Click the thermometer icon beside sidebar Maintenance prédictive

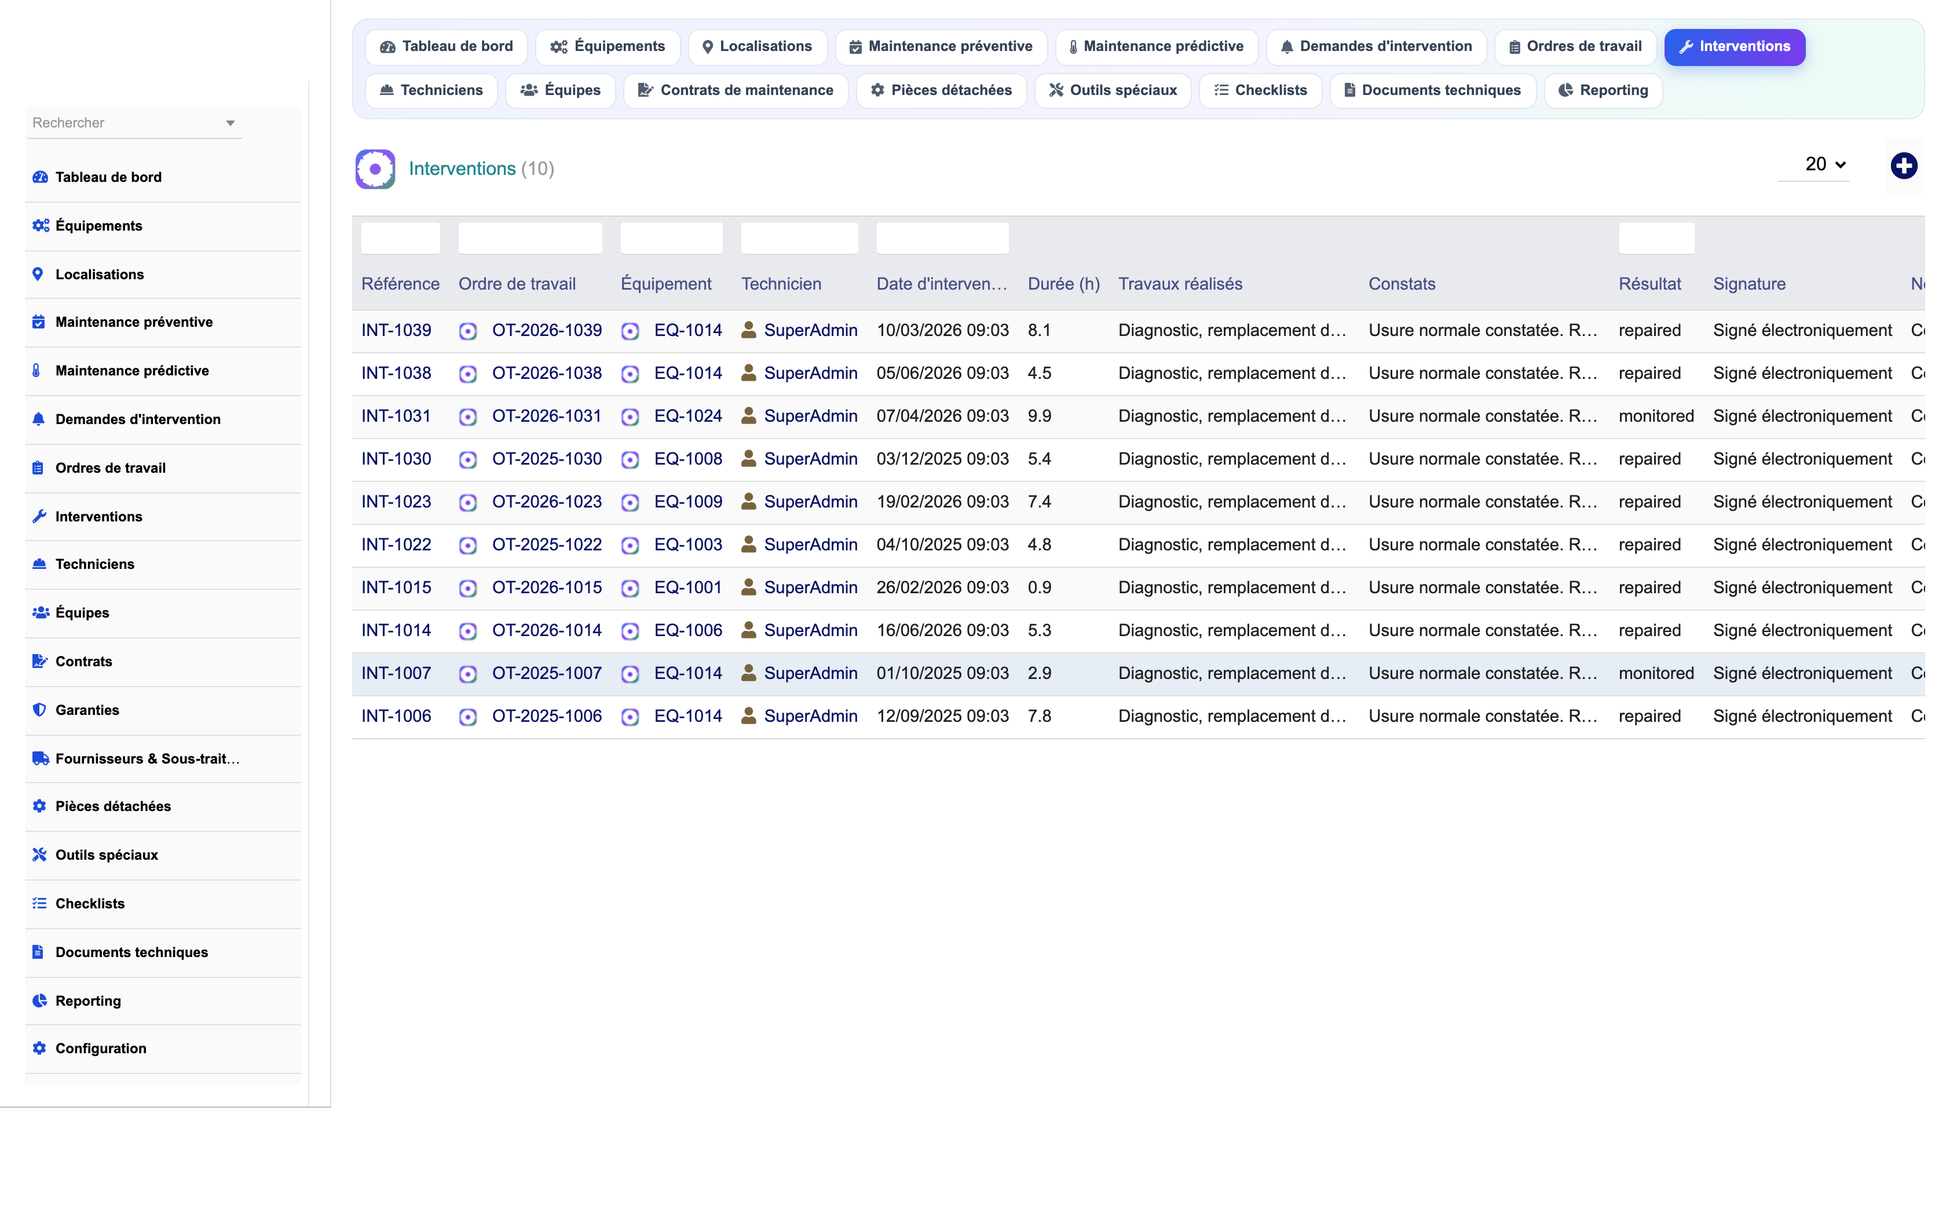tap(37, 371)
